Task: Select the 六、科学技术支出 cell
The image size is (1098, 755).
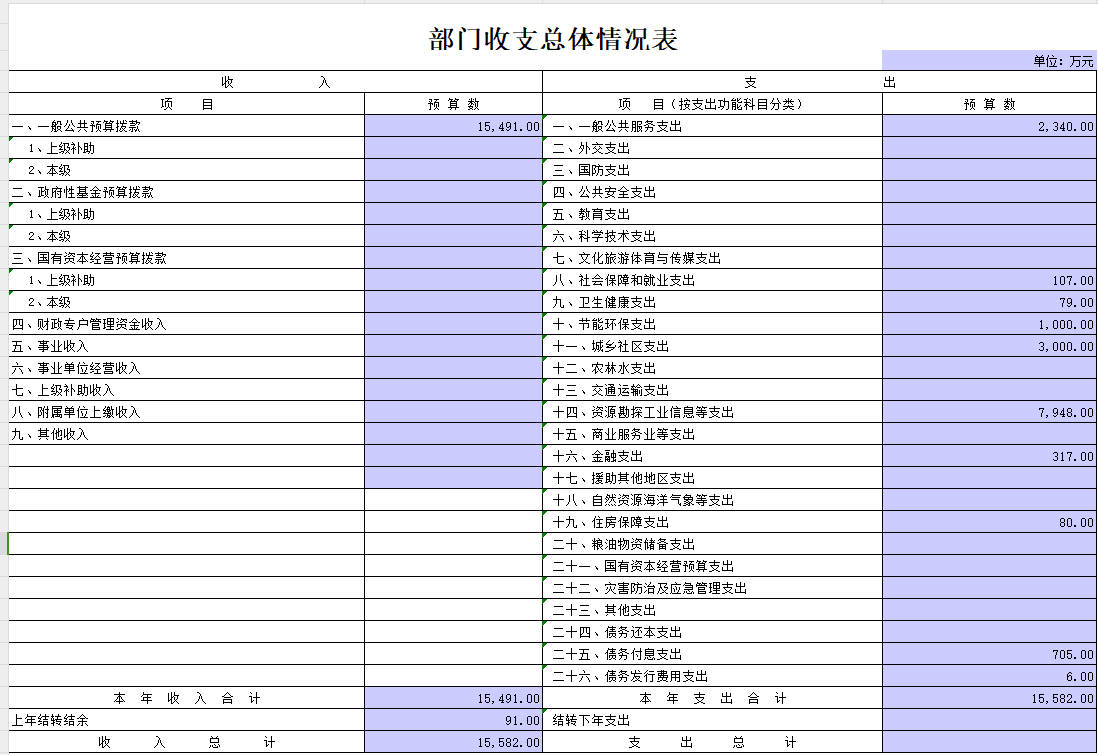Action: tap(712, 236)
